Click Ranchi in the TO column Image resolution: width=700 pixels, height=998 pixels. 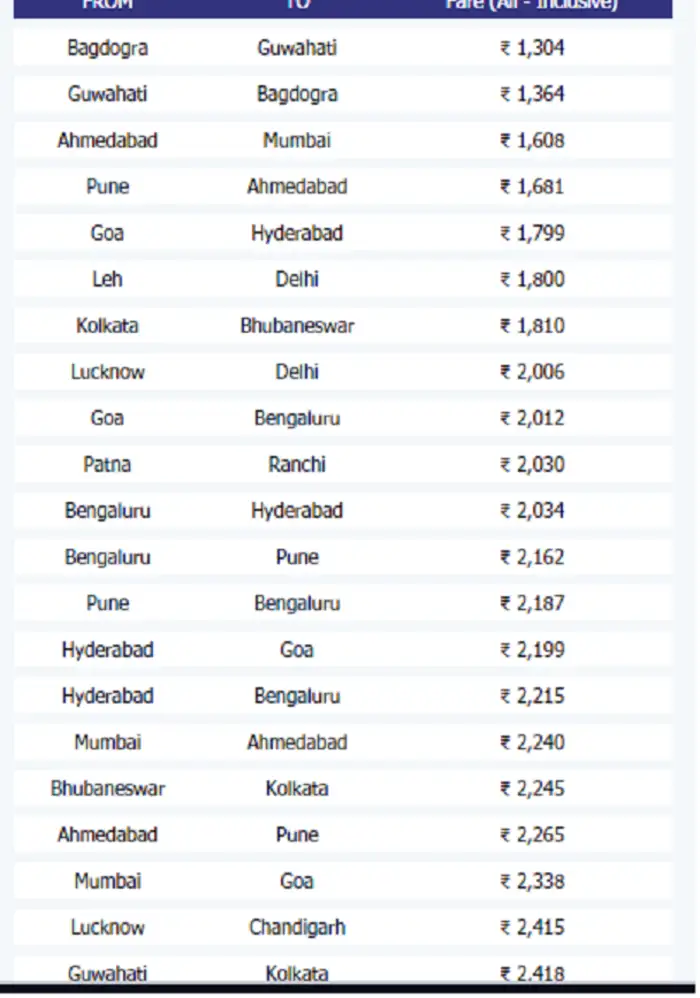(297, 464)
